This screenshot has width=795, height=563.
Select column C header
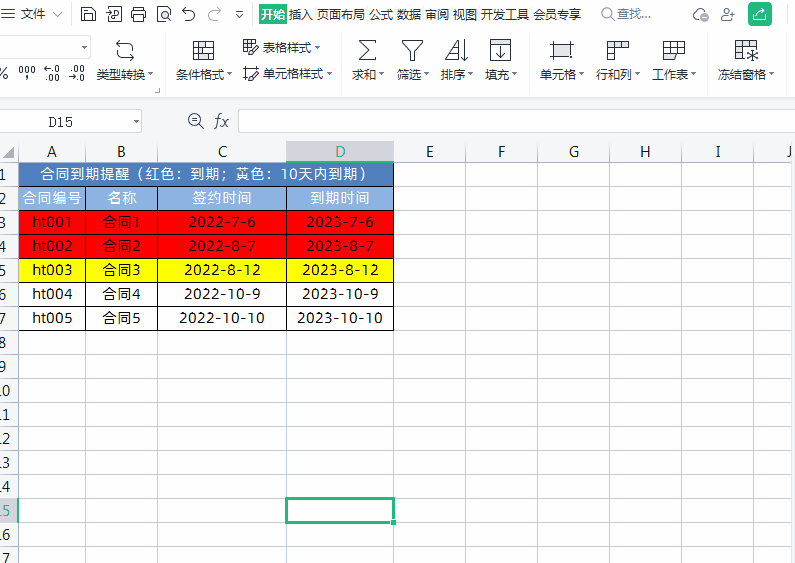point(222,152)
